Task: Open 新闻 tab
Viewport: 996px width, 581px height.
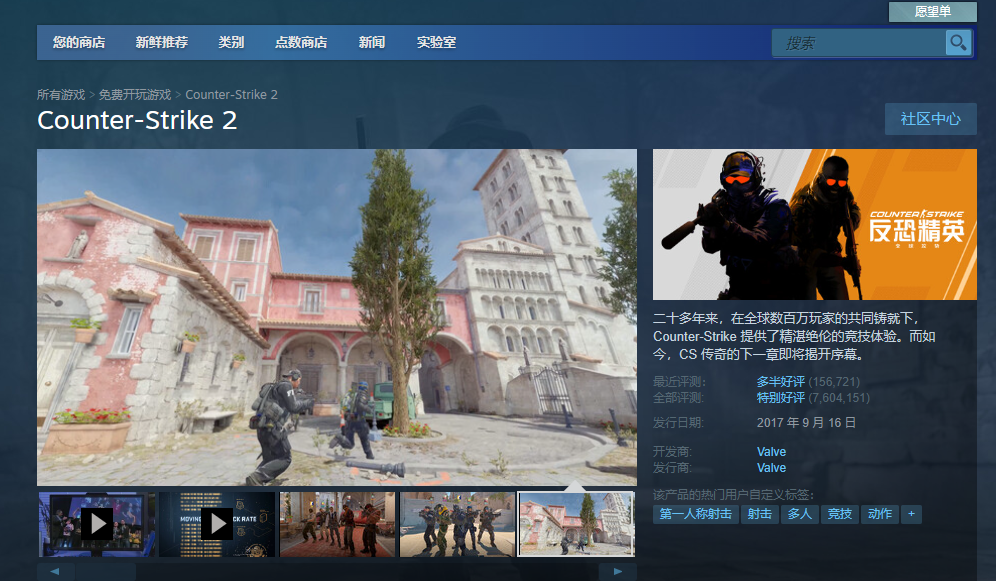Action: click(x=372, y=43)
